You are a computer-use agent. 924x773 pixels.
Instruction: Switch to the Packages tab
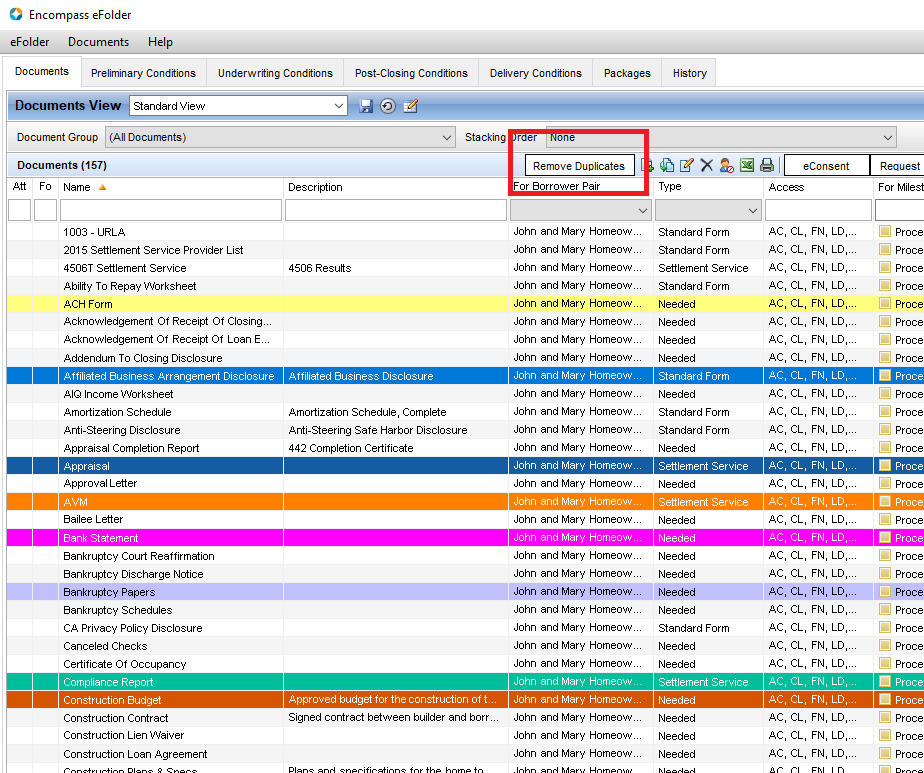[x=627, y=73]
